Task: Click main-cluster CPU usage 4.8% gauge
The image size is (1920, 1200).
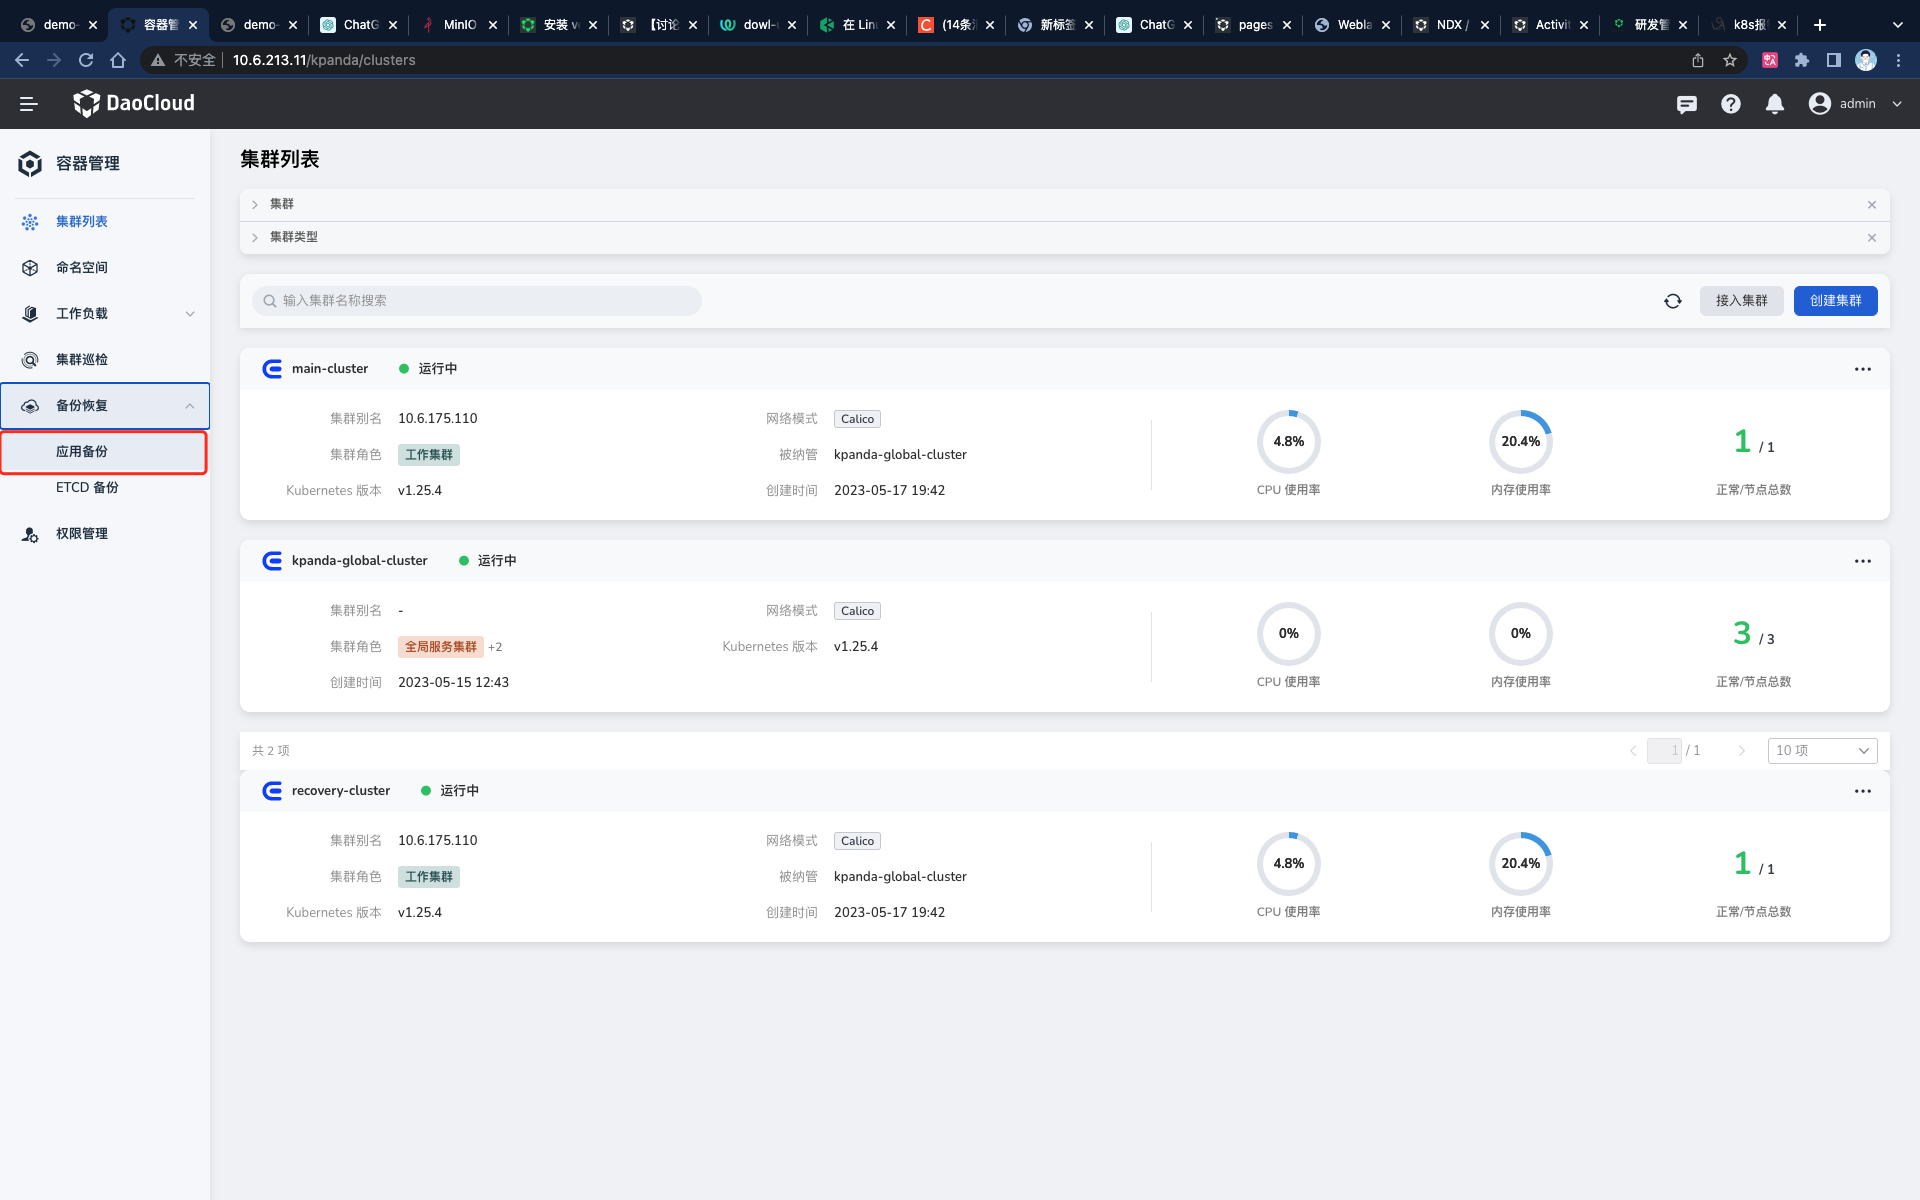Action: tap(1288, 442)
